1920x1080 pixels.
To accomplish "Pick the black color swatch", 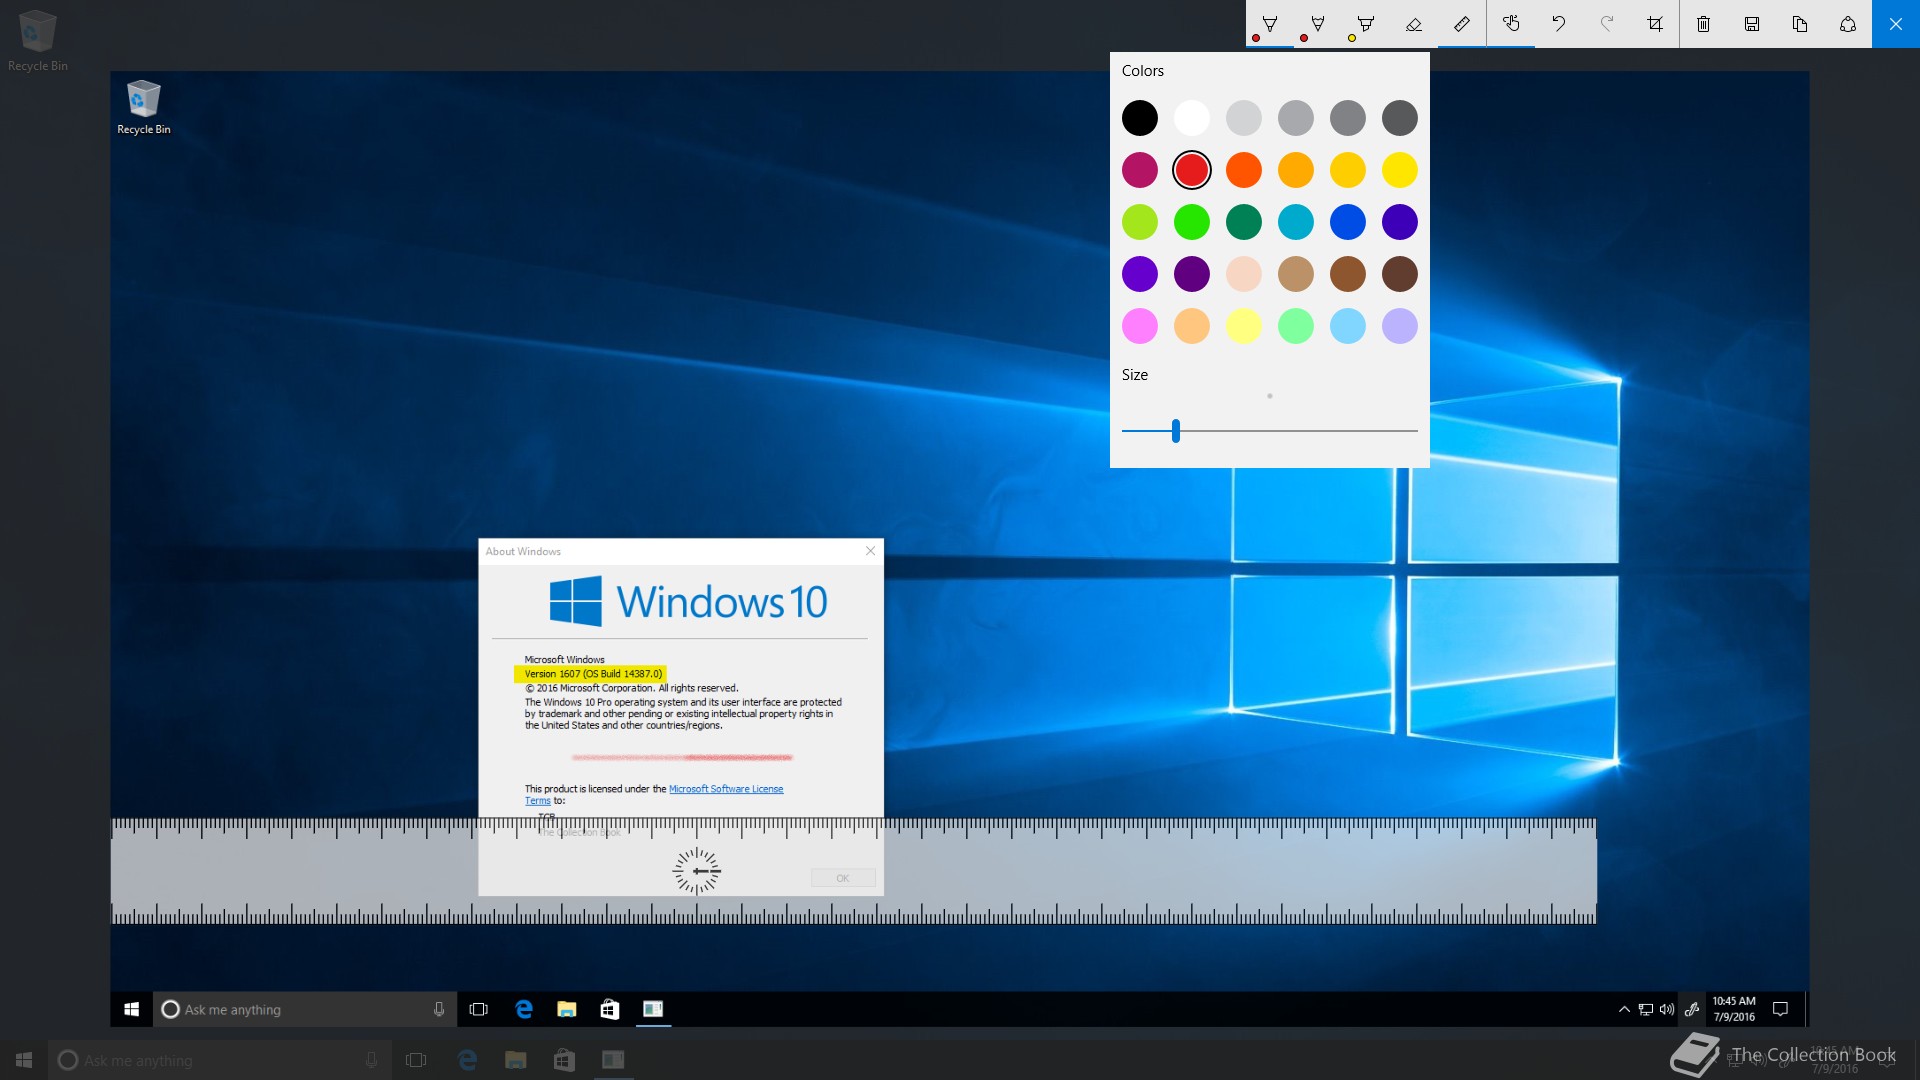I will 1140,118.
